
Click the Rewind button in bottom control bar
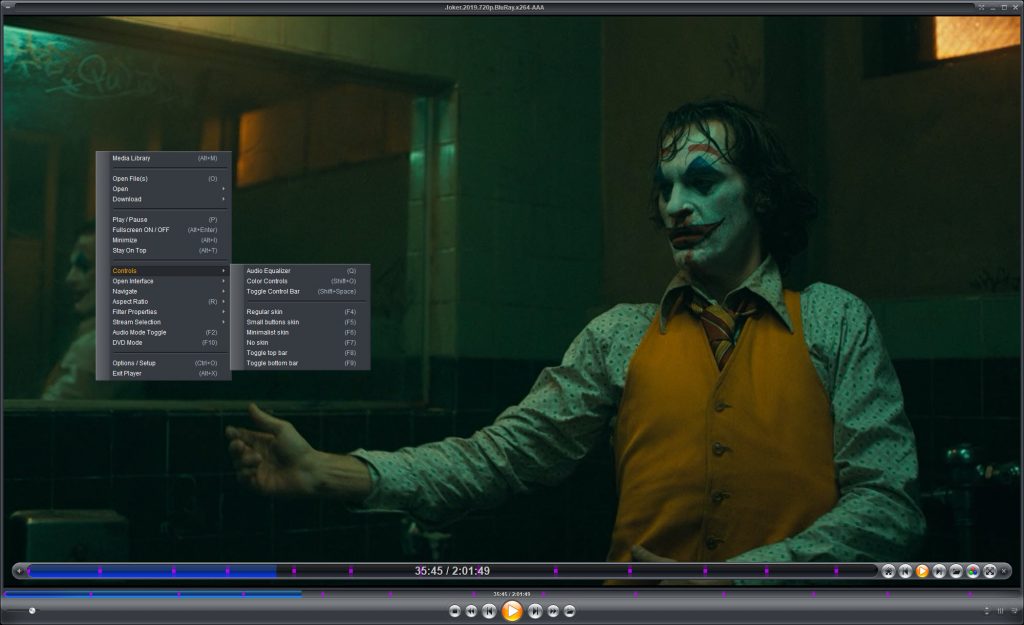tap(471, 611)
